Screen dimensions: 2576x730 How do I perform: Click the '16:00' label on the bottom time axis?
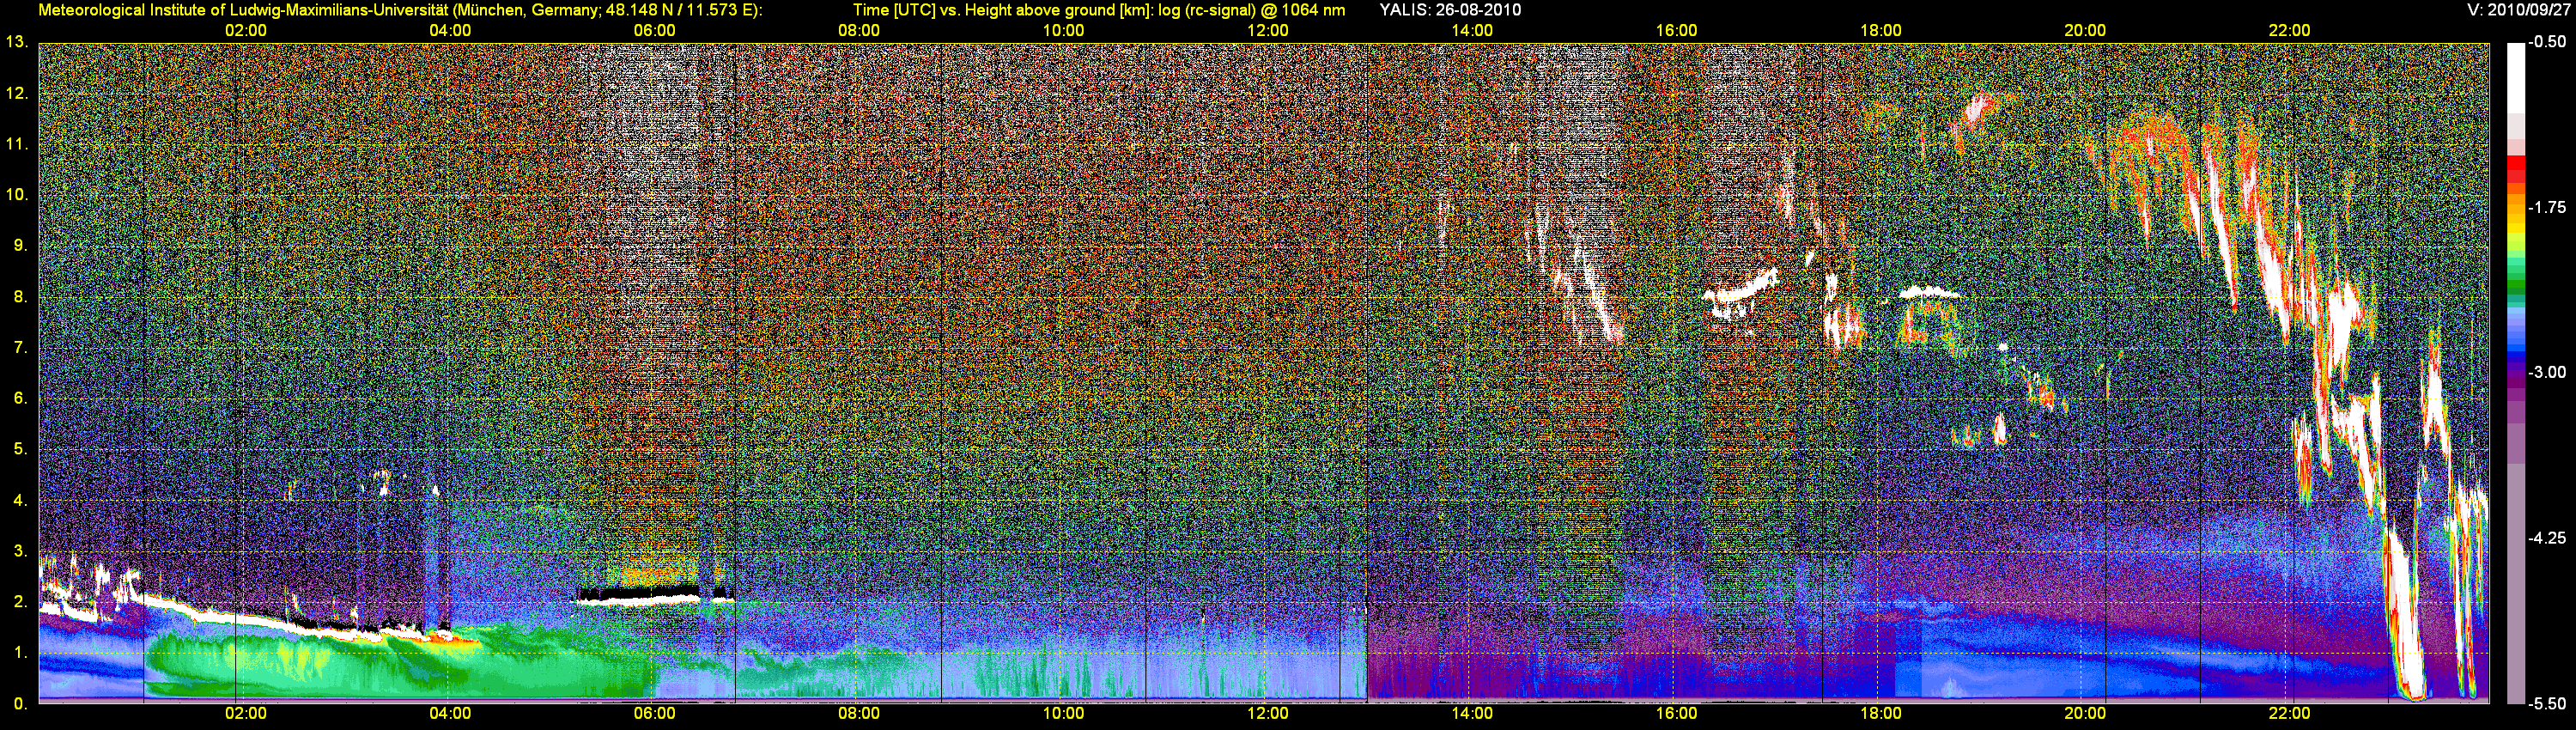1676,713
